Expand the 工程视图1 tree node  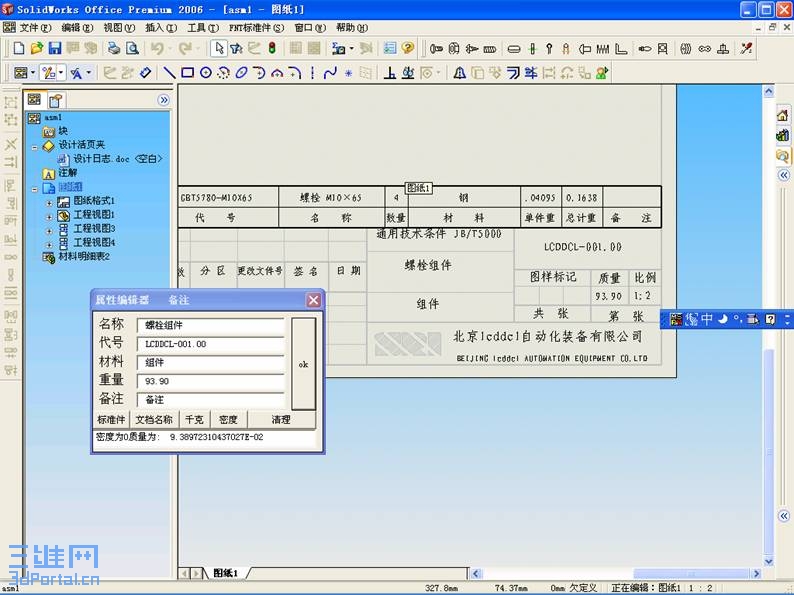pos(49,217)
